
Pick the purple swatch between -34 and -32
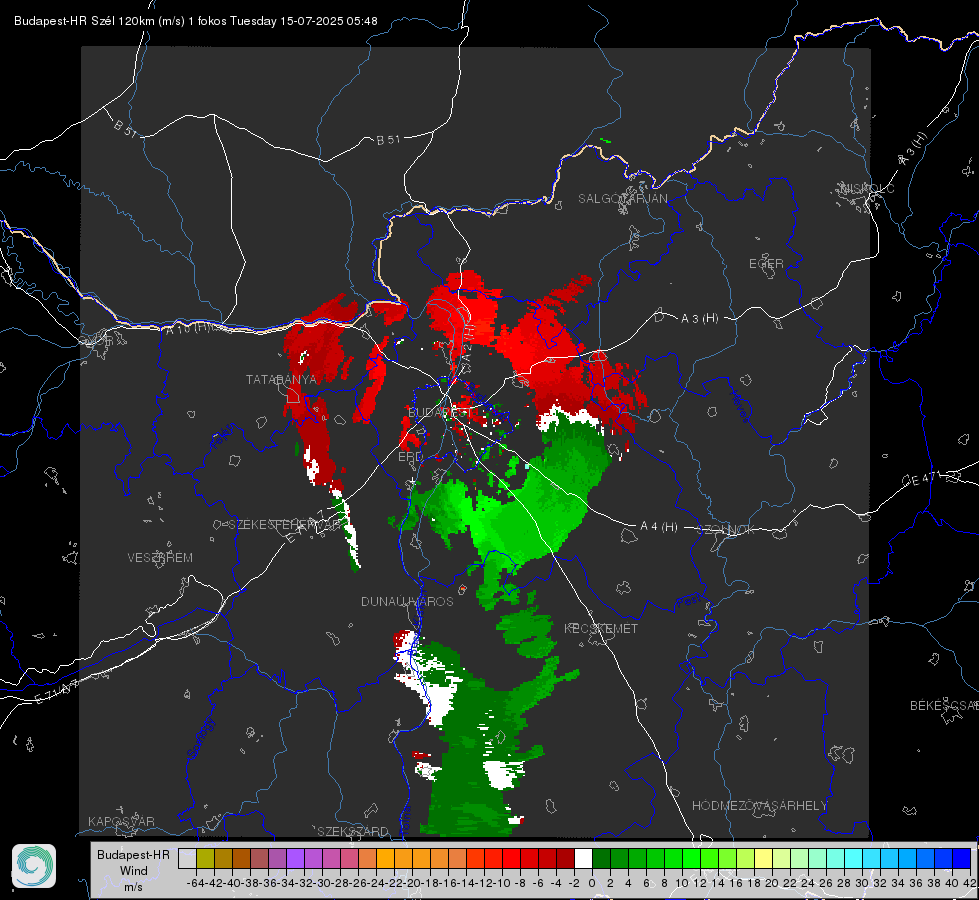pyautogui.click(x=295, y=858)
